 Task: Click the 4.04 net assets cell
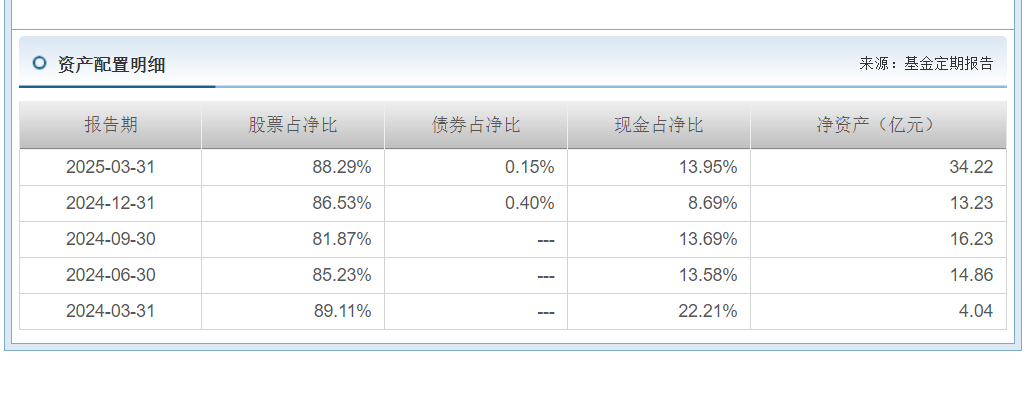[879, 311]
